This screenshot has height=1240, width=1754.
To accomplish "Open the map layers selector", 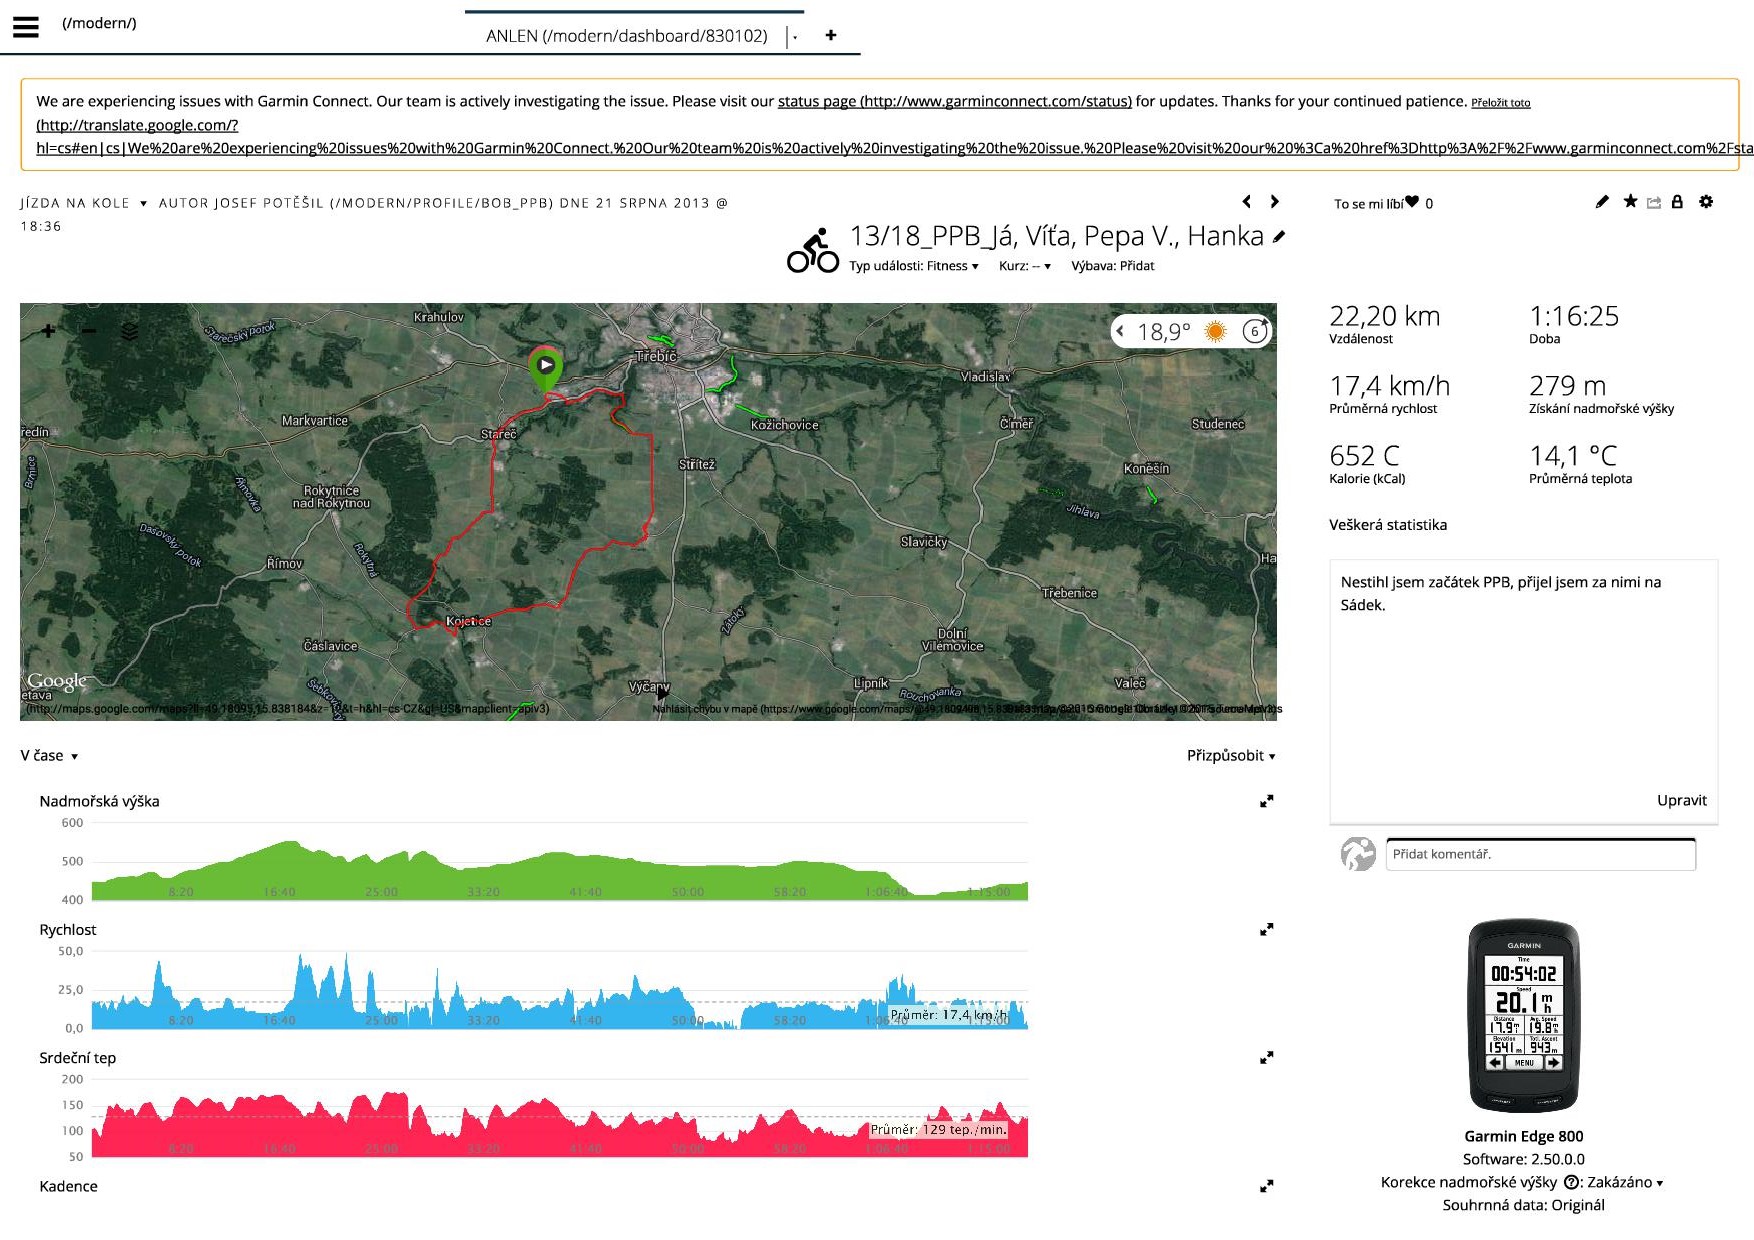I will [130, 331].
